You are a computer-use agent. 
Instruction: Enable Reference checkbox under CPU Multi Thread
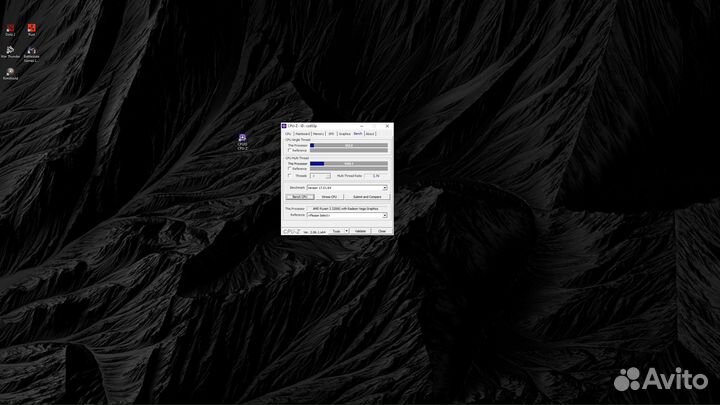point(289,168)
